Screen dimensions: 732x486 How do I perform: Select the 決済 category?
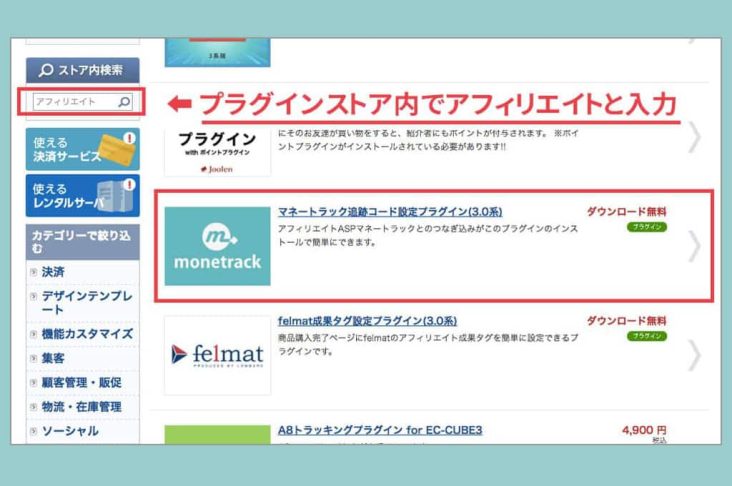53,272
